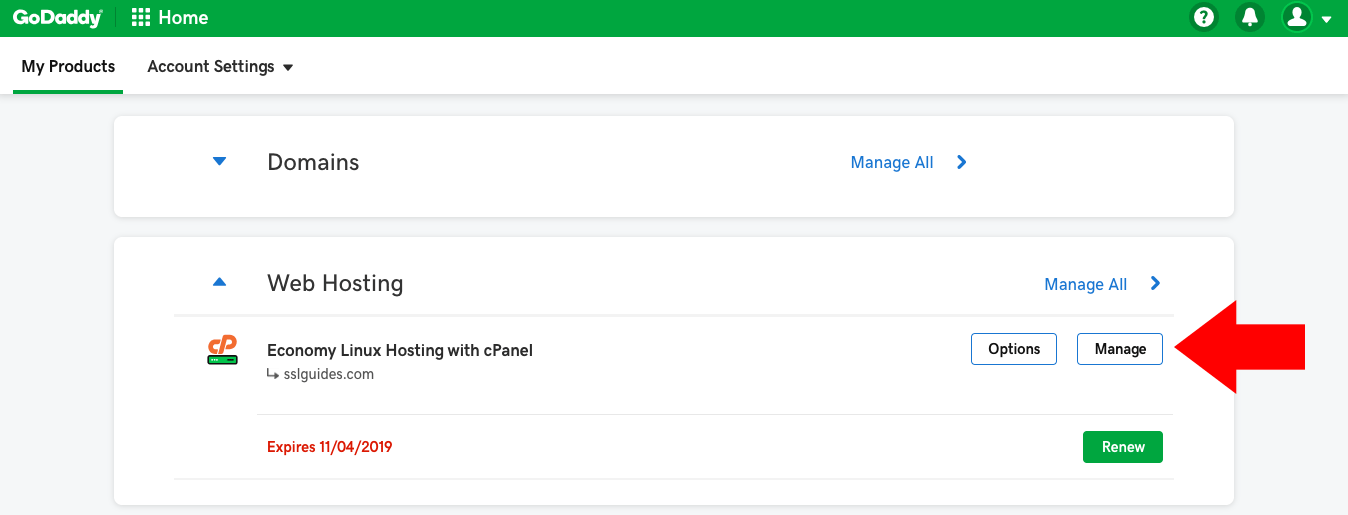Click the chevron next to Domains Manage All
The height and width of the screenshot is (515, 1348).
(961, 162)
